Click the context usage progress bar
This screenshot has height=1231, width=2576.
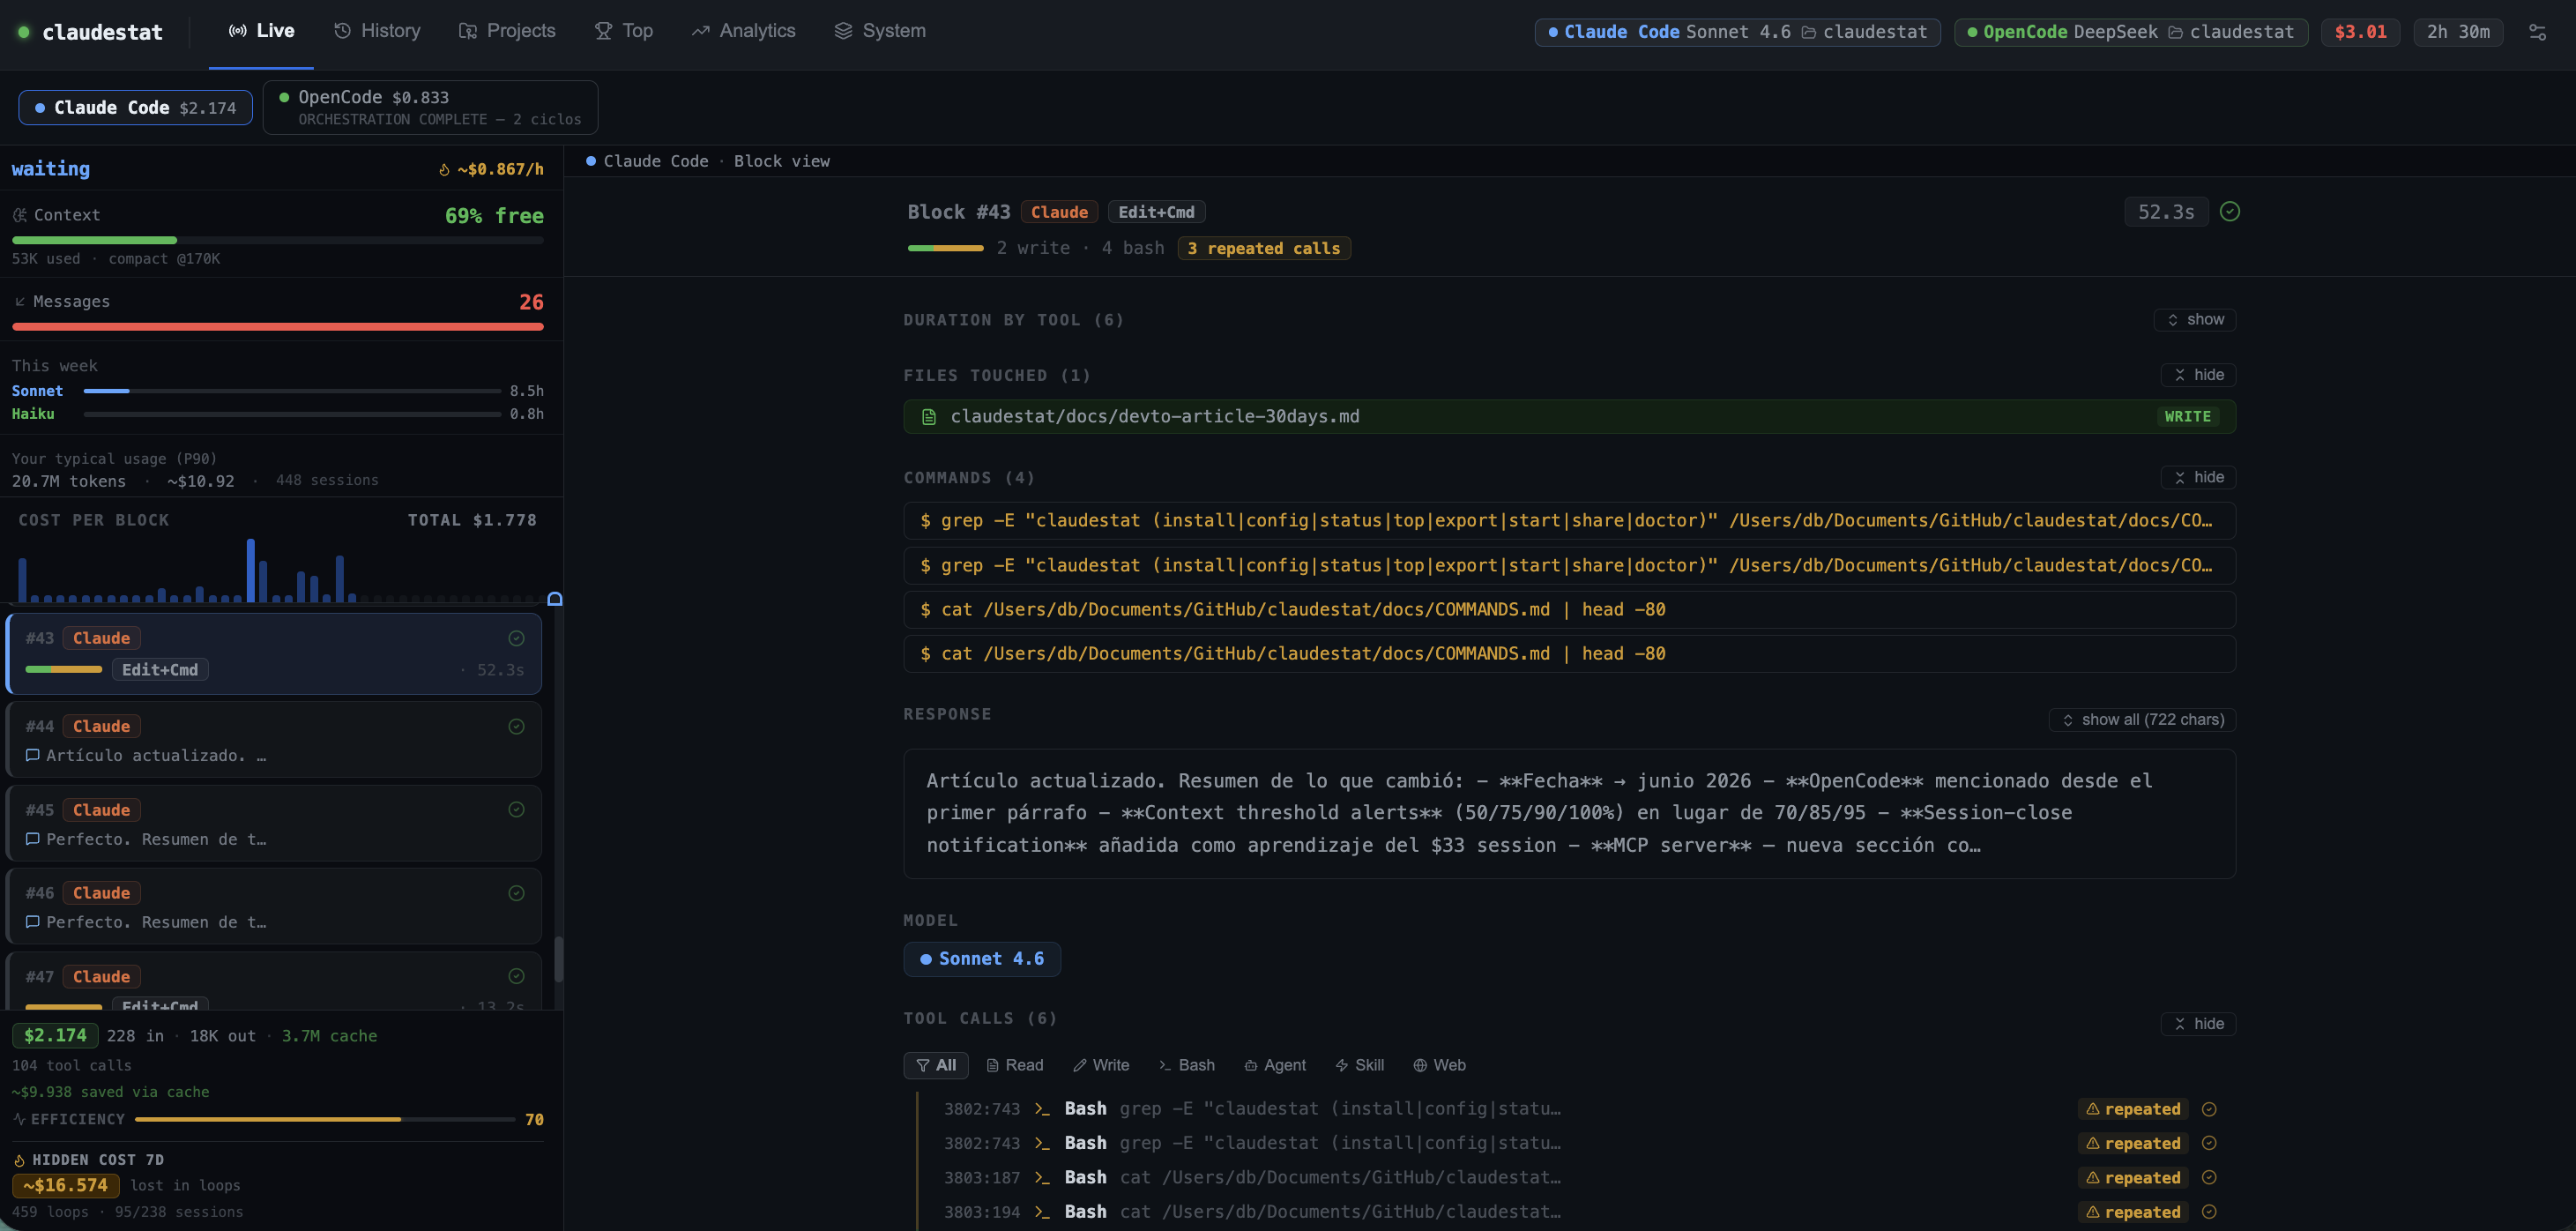pos(278,240)
